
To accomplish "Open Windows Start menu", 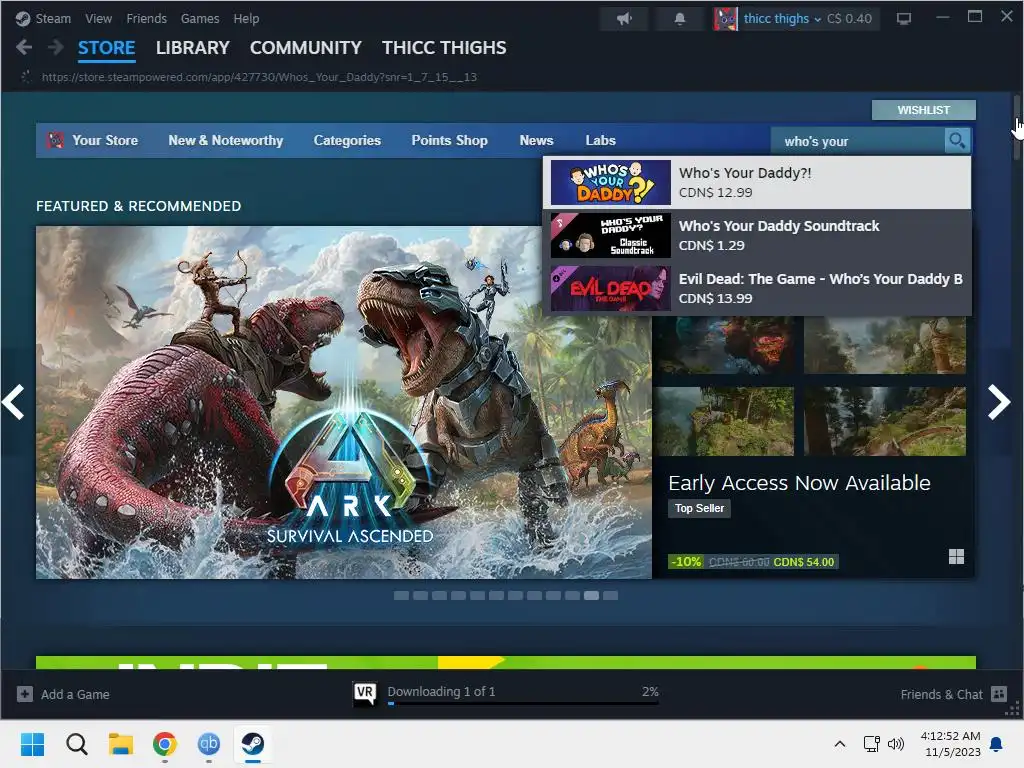I will pyautogui.click(x=33, y=744).
